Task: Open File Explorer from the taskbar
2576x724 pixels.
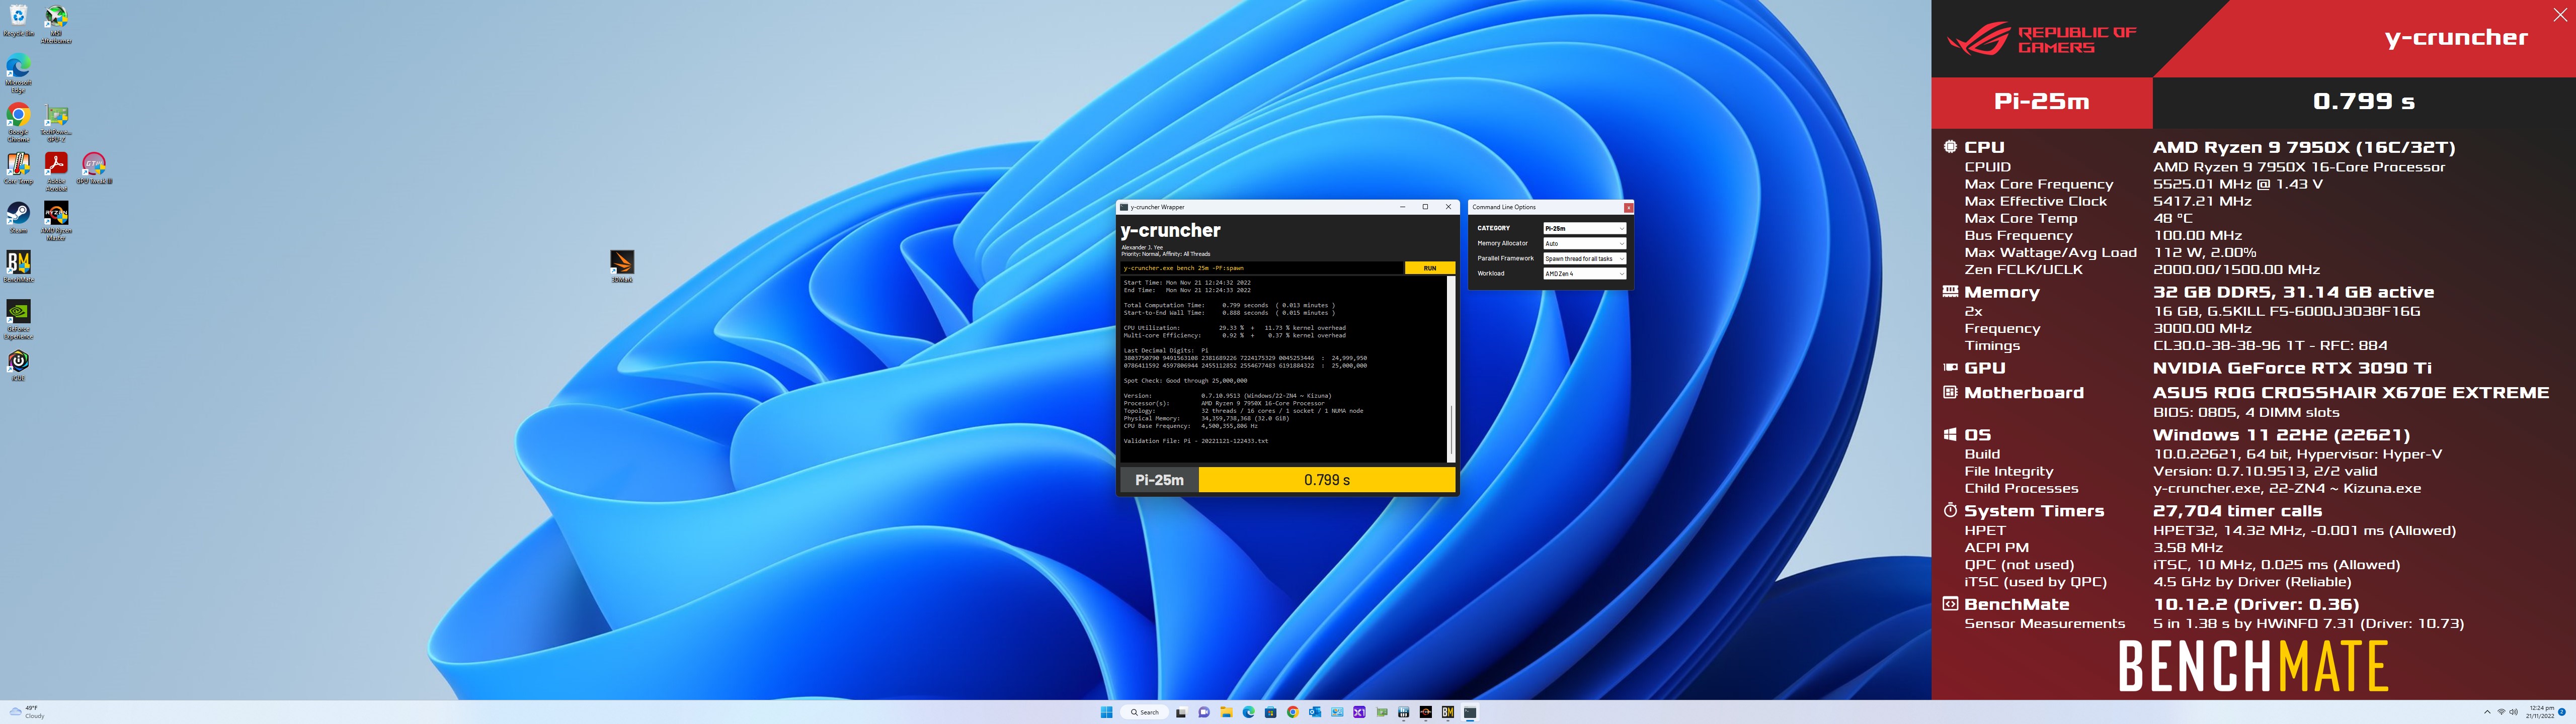Action: click(x=1227, y=712)
